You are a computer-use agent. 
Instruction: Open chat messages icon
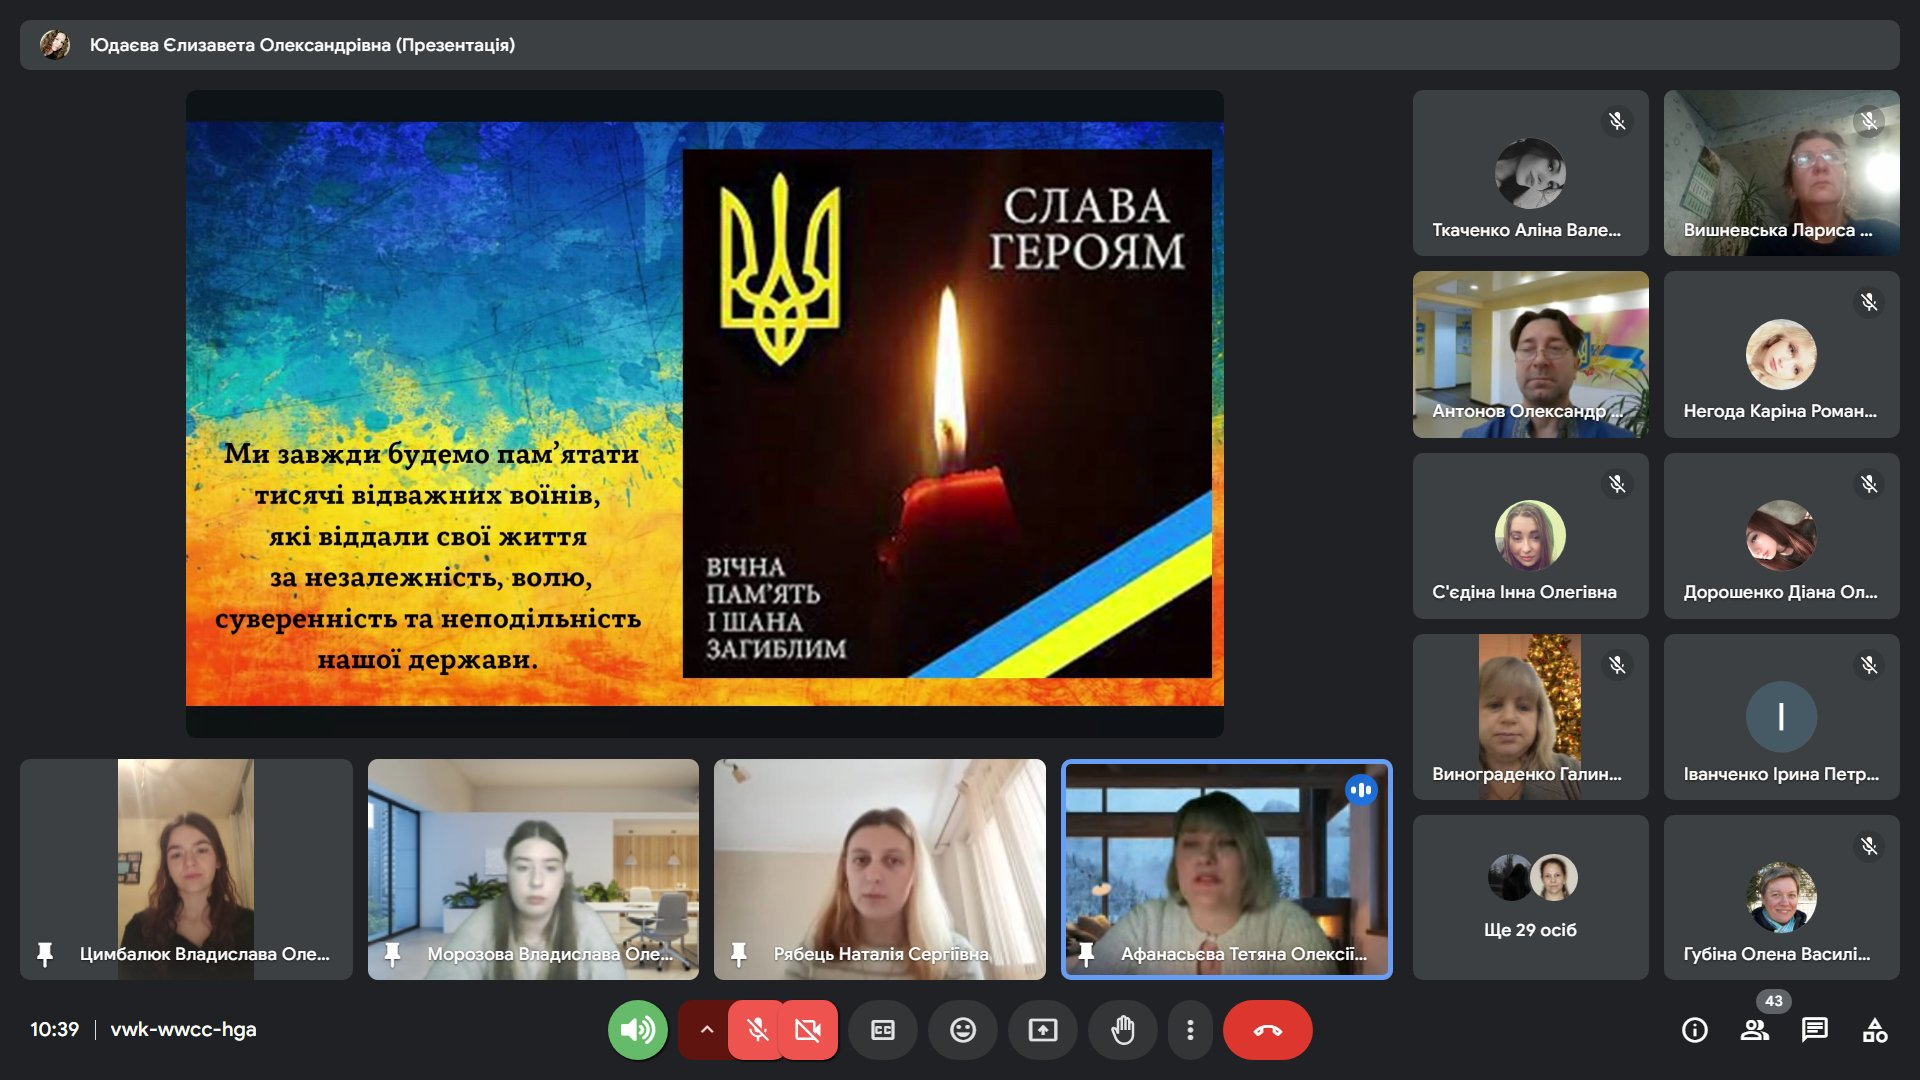tap(1815, 1030)
